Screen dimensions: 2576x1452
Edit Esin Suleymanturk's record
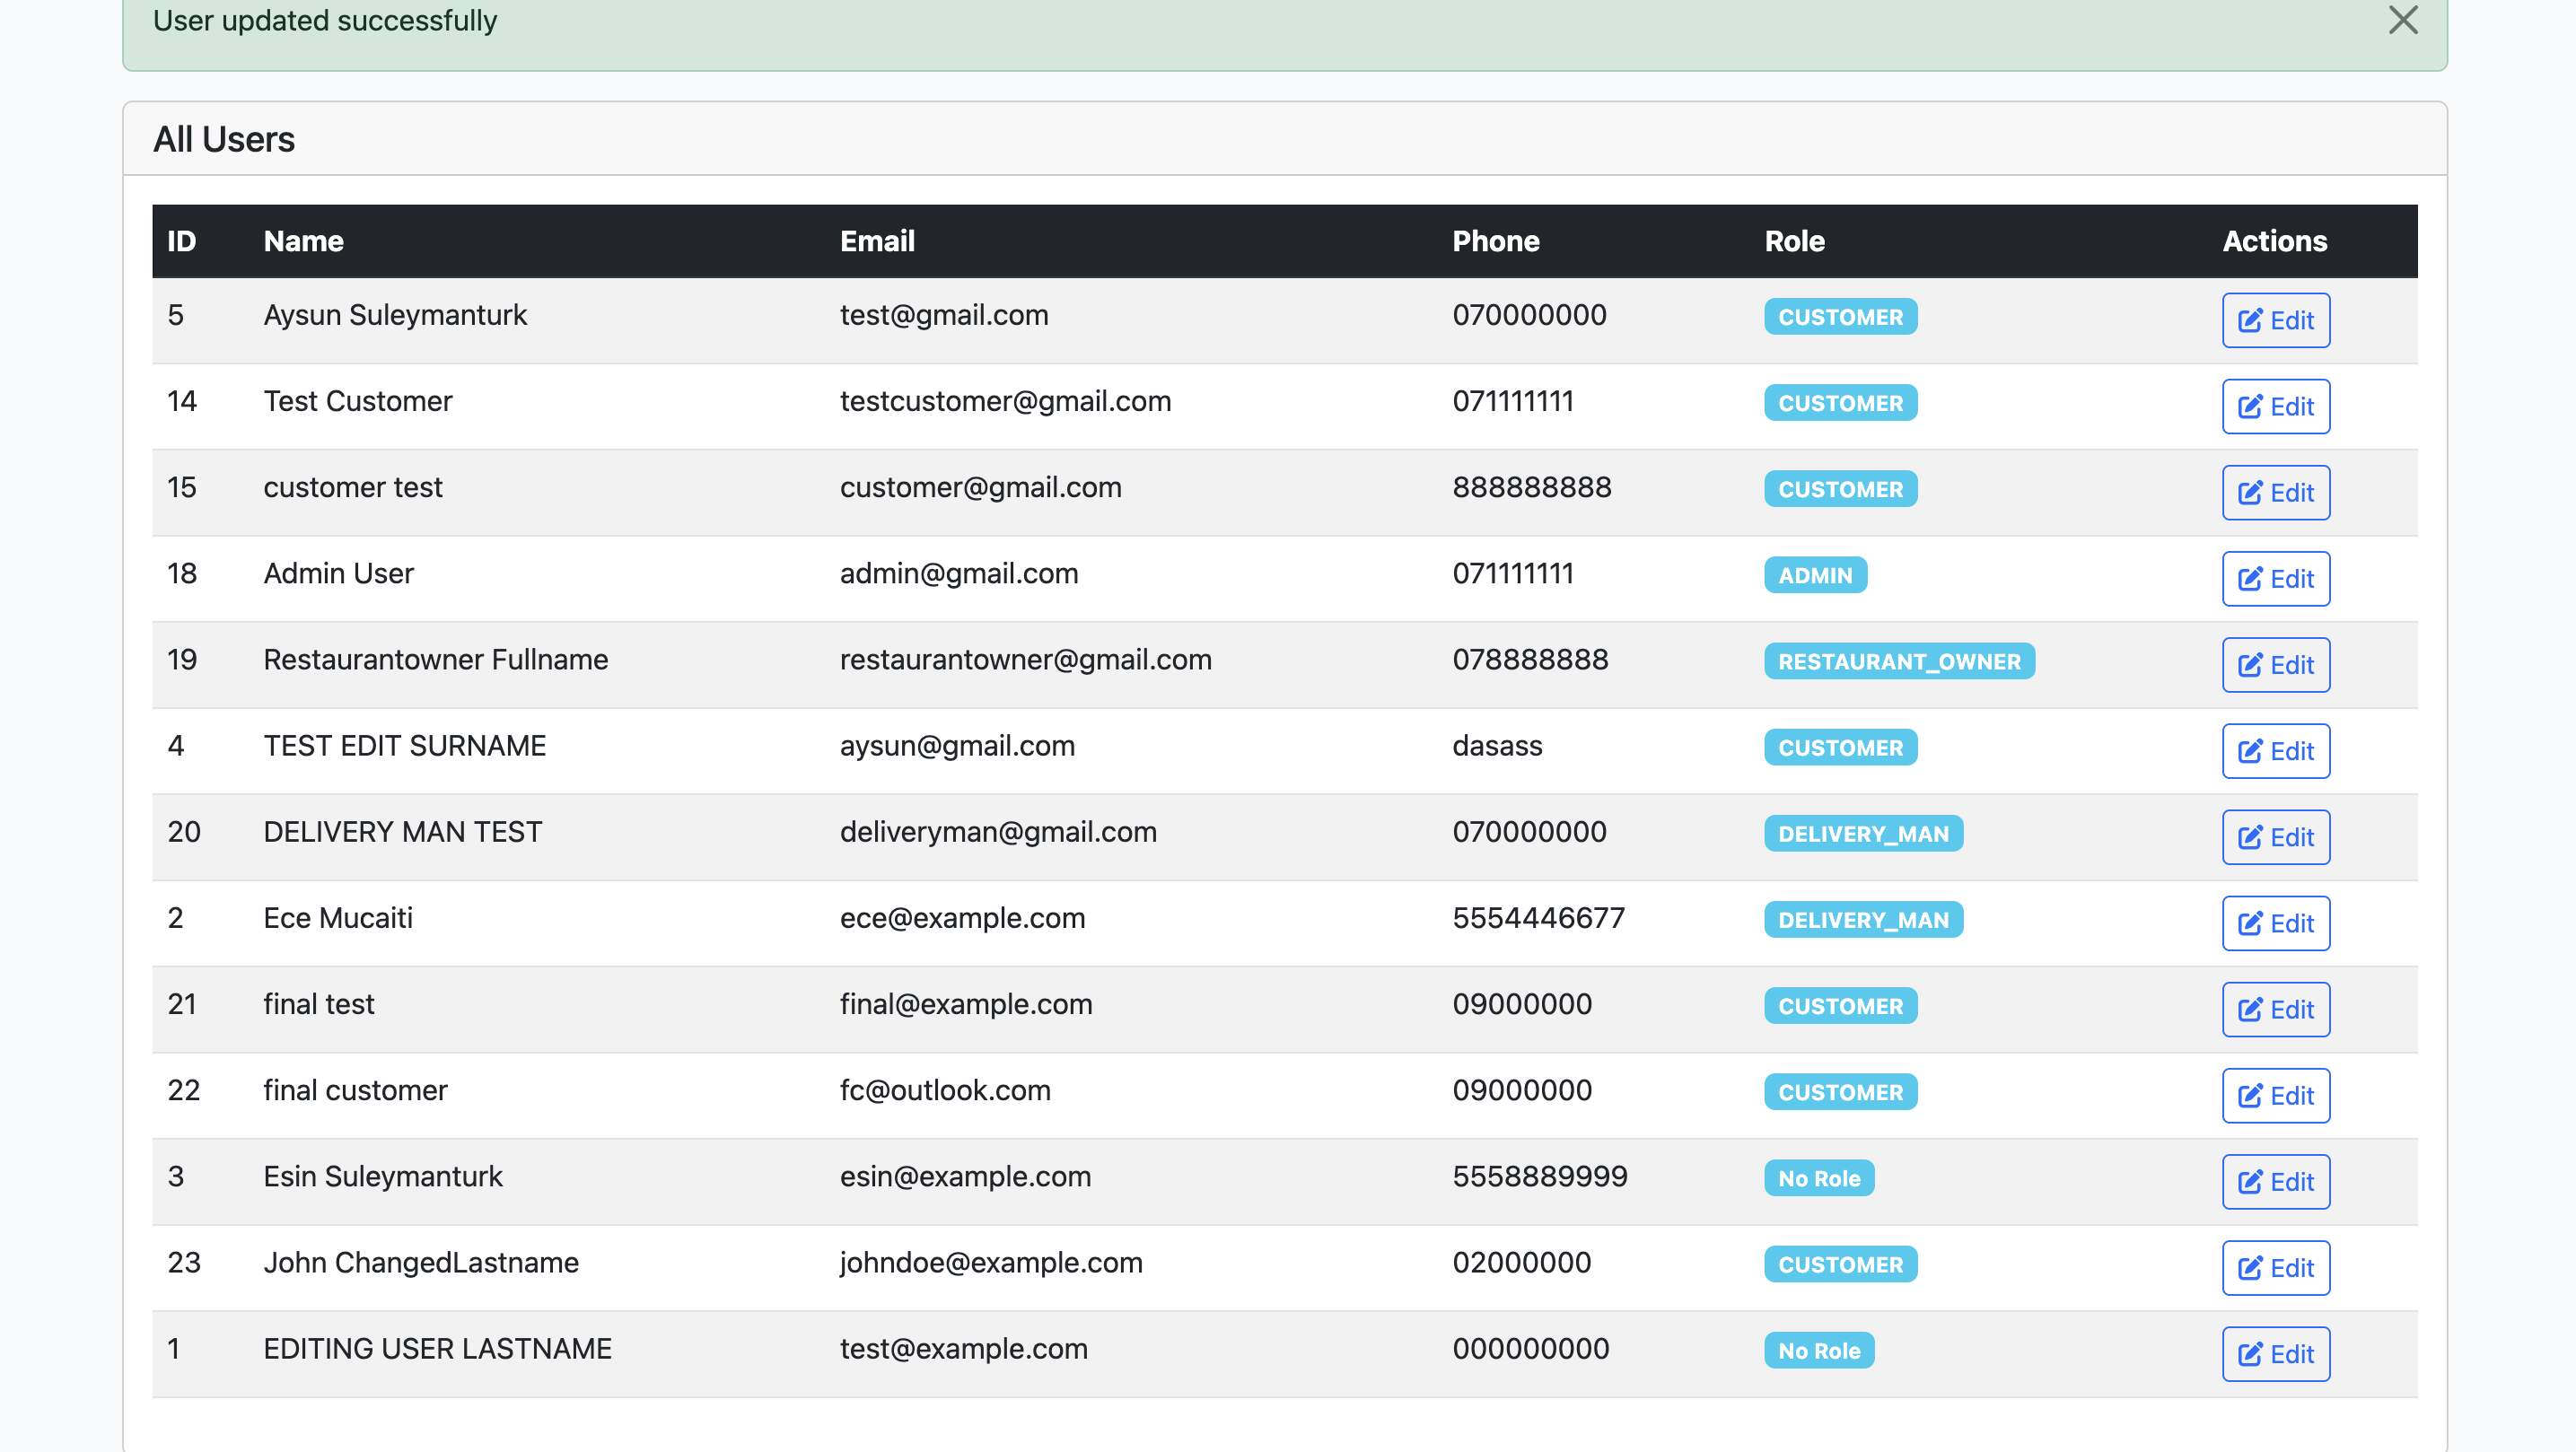point(2275,1182)
